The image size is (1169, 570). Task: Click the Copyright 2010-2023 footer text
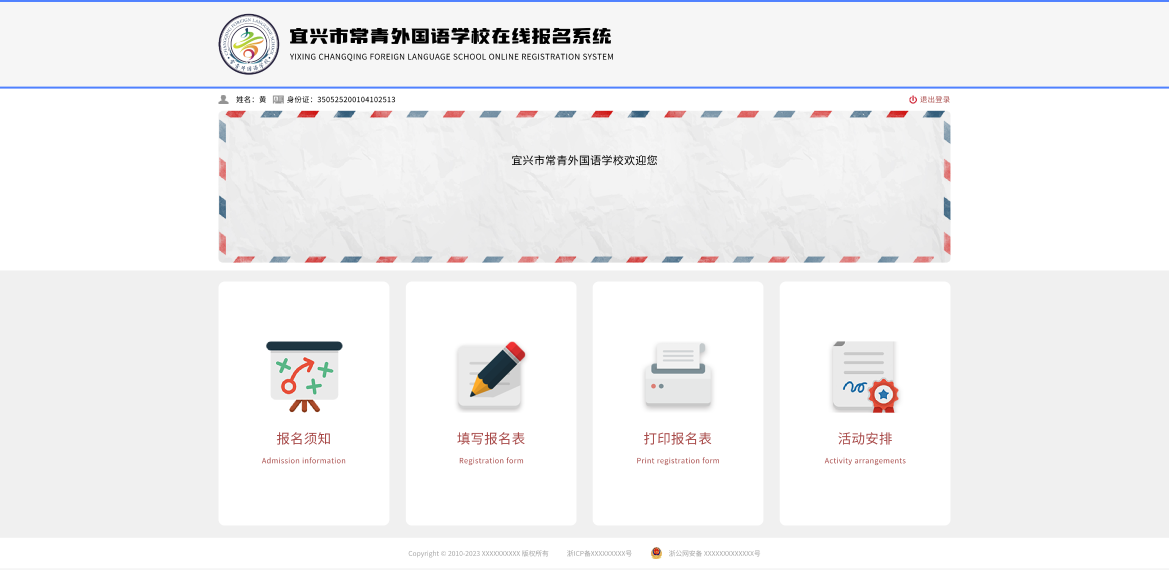[478, 554]
